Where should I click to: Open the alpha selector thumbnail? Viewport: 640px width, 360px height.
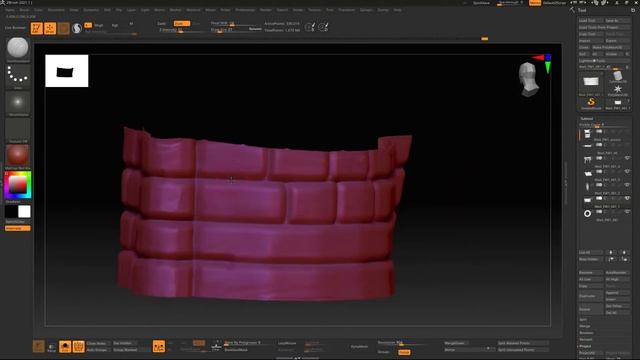click(x=18, y=103)
